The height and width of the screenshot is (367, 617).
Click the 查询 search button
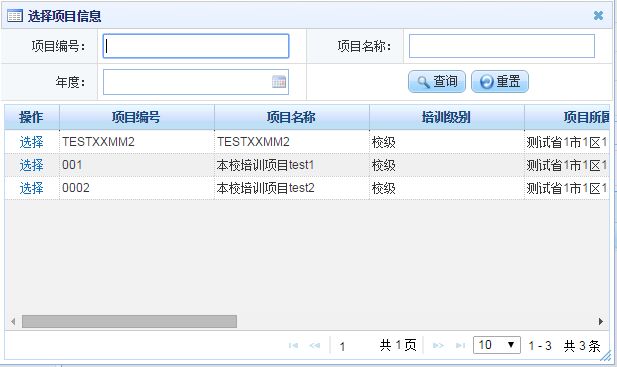click(437, 82)
